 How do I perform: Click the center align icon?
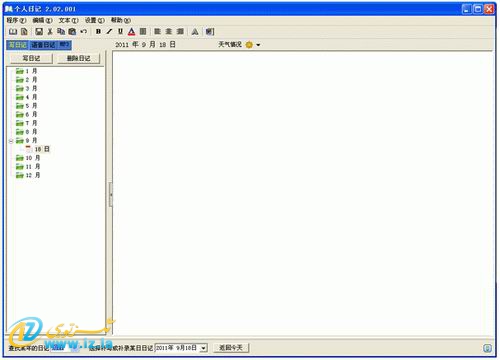169,32
